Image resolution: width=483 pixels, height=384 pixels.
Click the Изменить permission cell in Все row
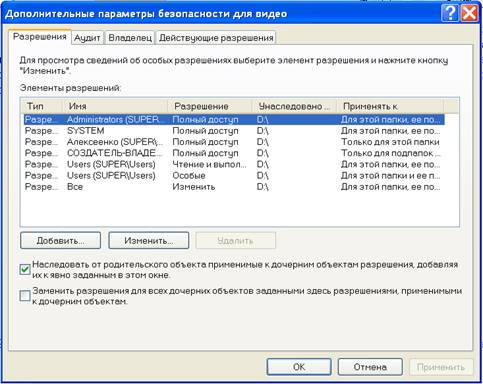tap(194, 187)
